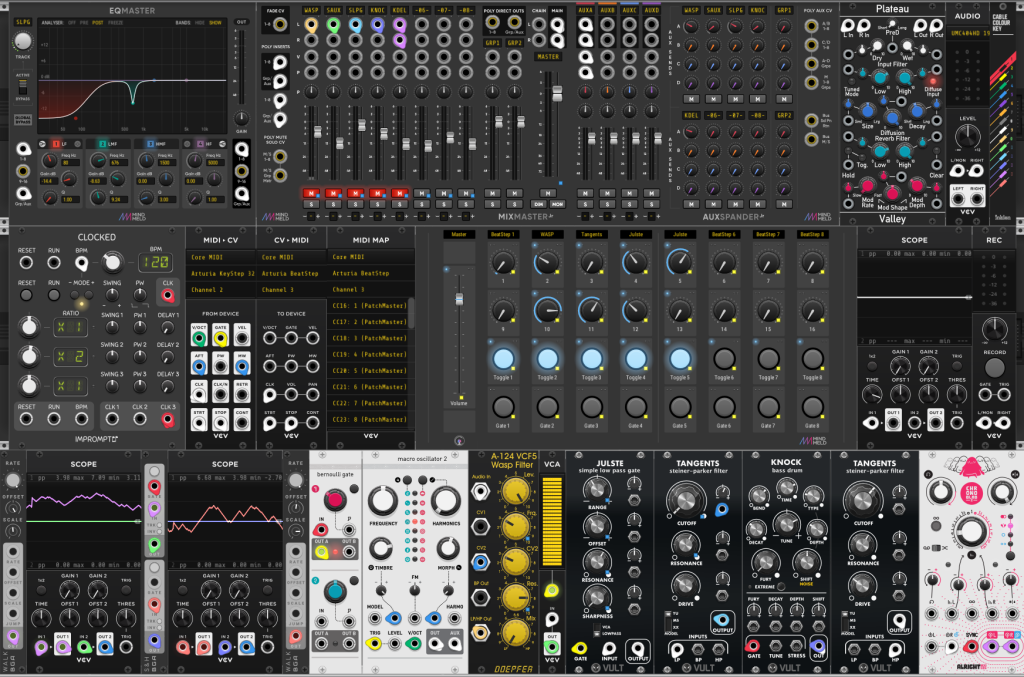Click the blue Size knob on Plateau

[x=867, y=111]
